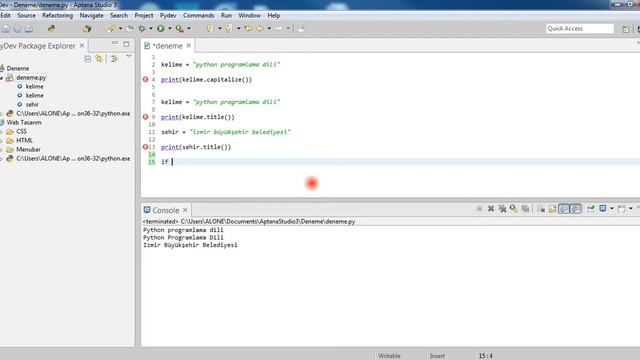This screenshot has height=360, width=640.
Task: Expand the HTML folder arrow
Action: [x=2, y=140]
